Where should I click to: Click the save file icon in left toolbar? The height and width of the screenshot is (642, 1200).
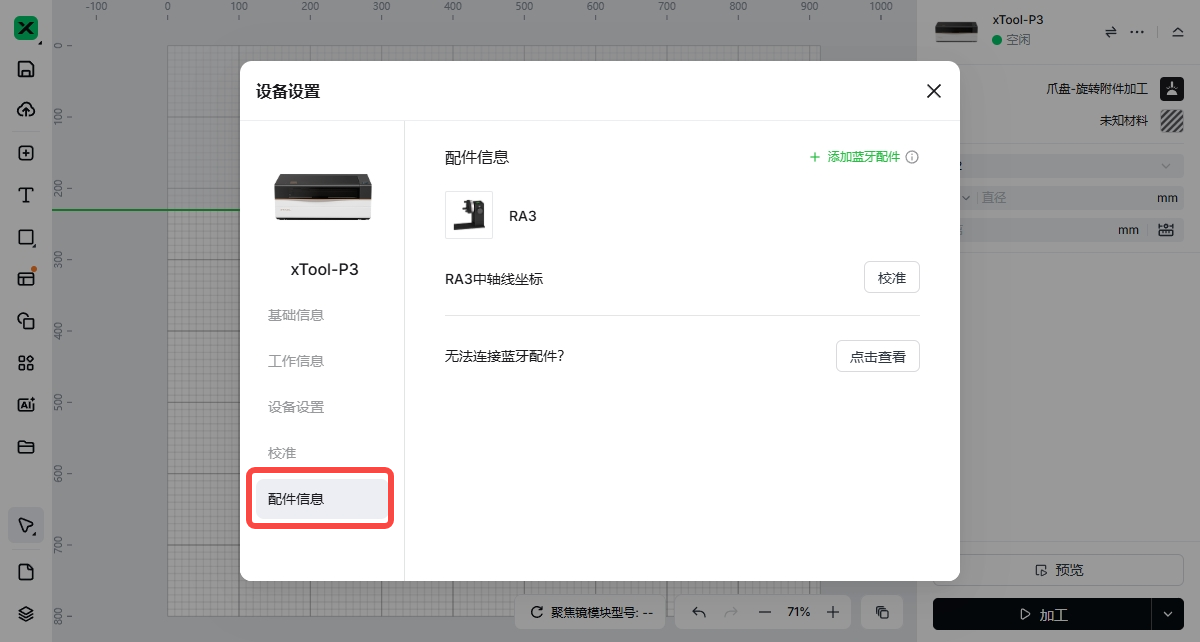click(x=26, y=69)
